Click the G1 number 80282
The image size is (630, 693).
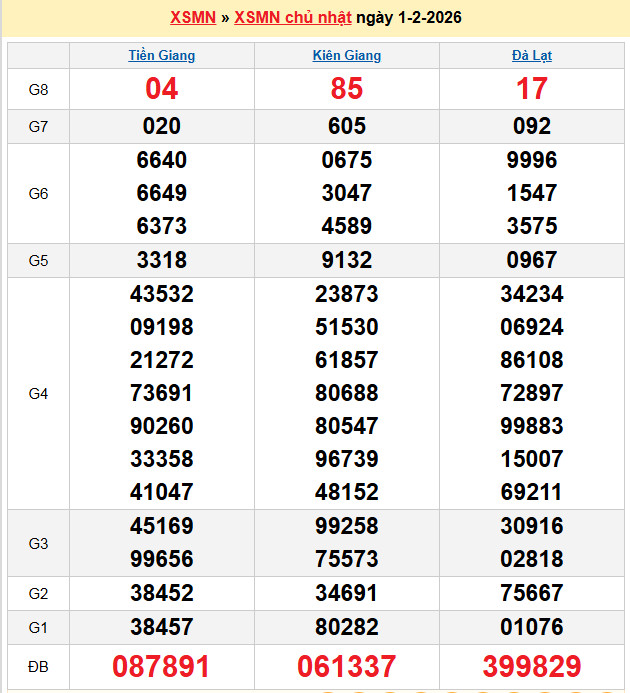tap(347, 627)
